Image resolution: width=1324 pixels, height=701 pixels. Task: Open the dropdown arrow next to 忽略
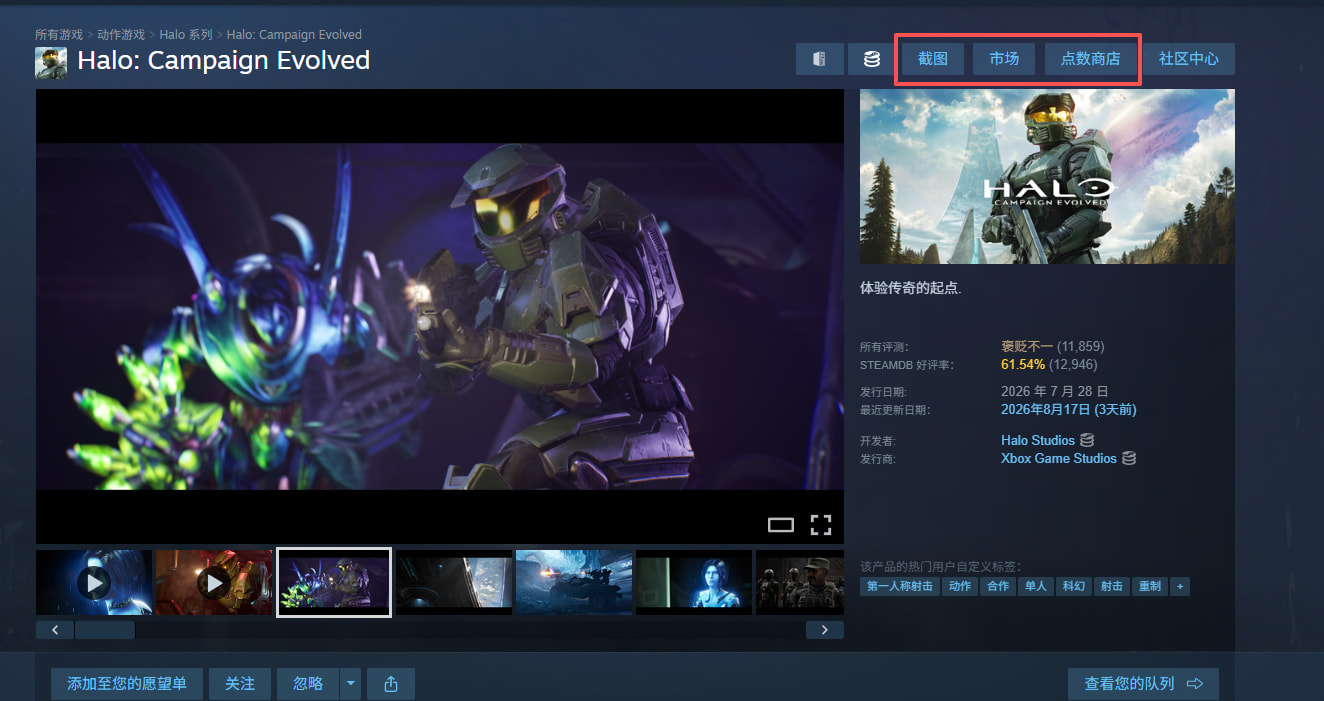click(350, 684)
